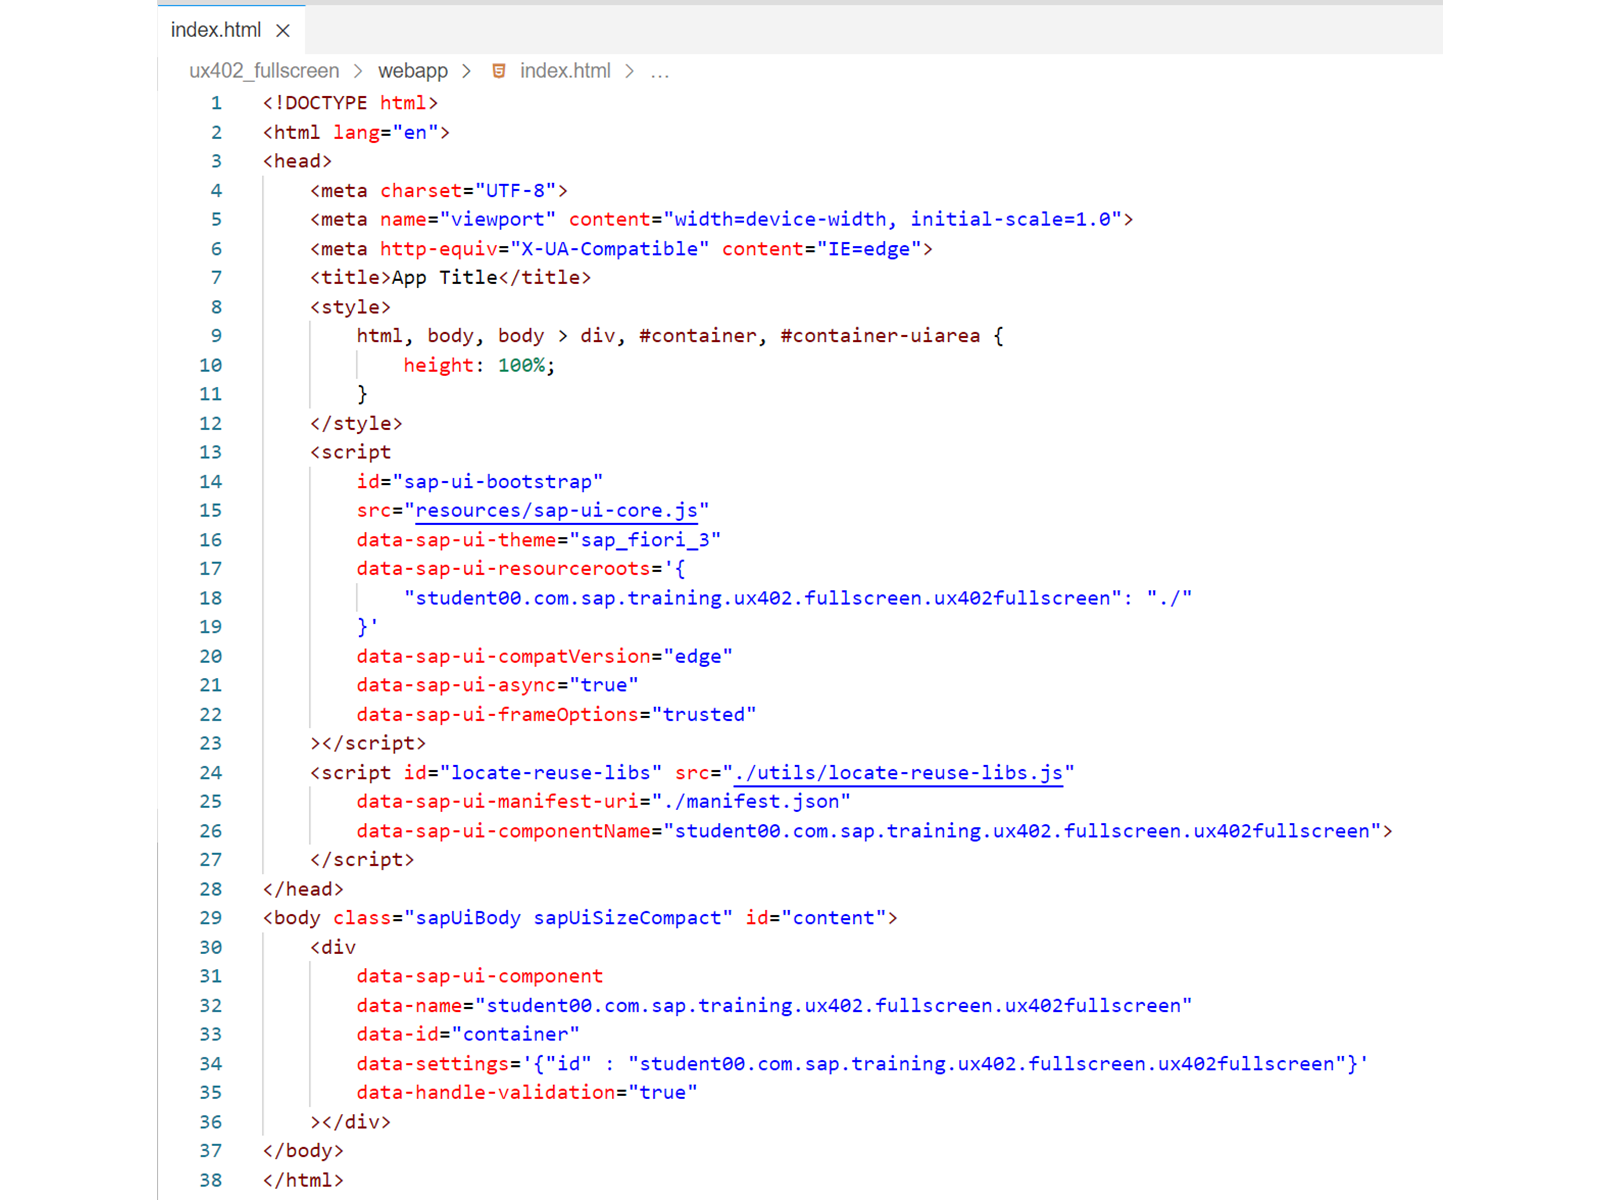Click the lang="en" attribute

coord(386,132)
